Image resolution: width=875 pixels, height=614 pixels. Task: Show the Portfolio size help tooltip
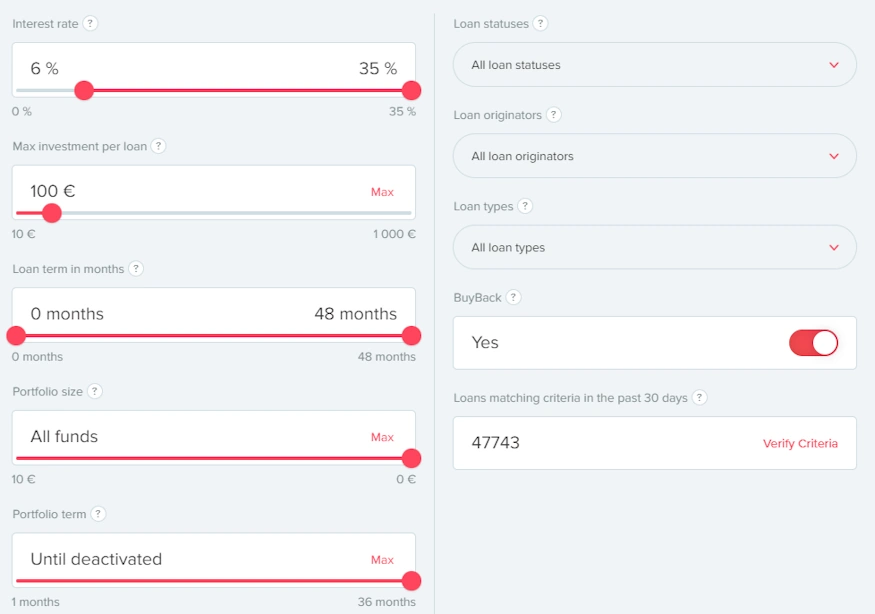pos(95,391)
